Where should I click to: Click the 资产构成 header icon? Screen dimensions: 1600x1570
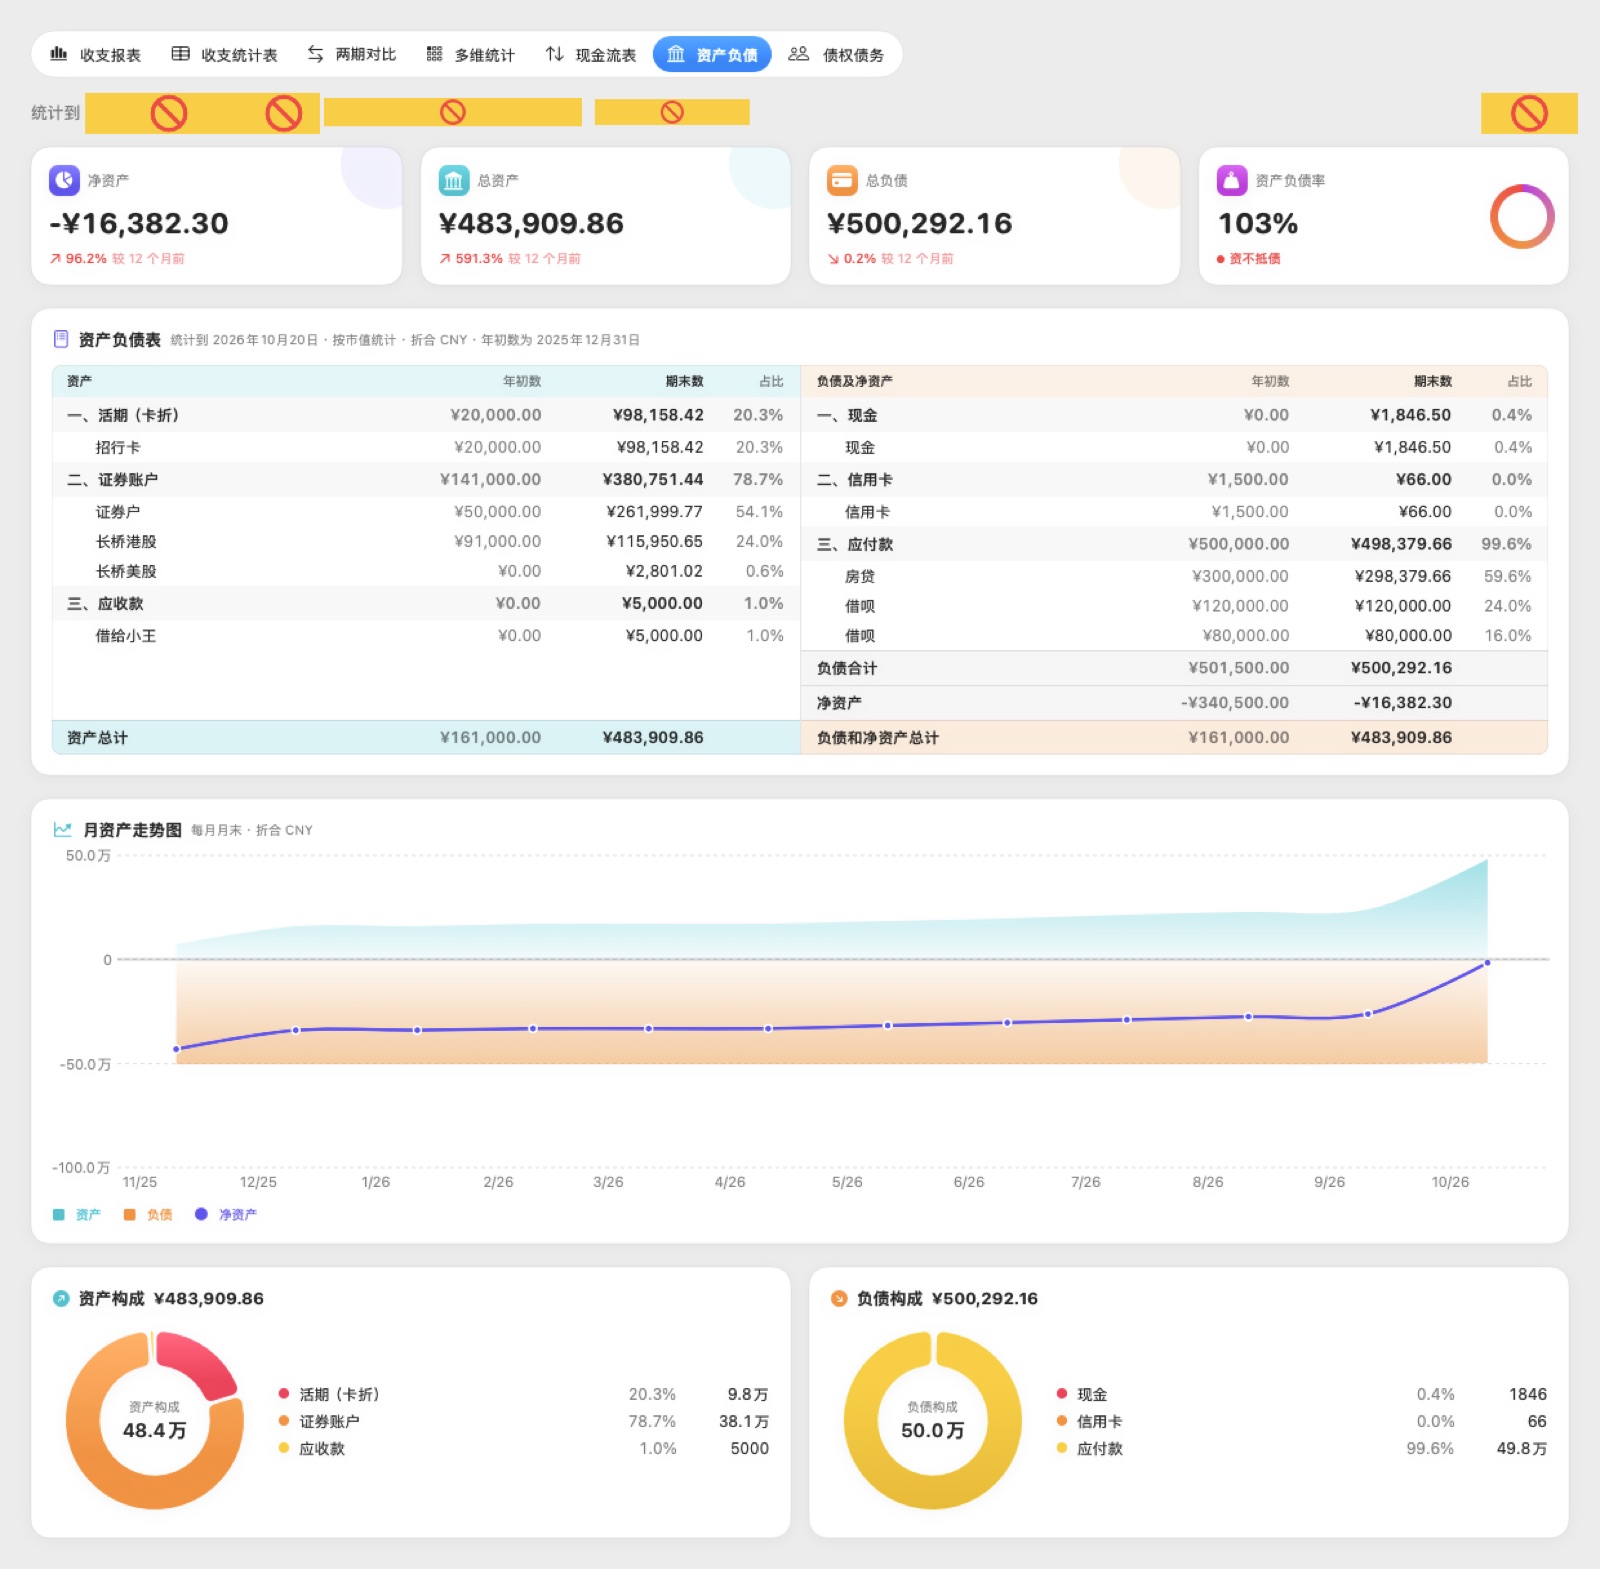61,1298
